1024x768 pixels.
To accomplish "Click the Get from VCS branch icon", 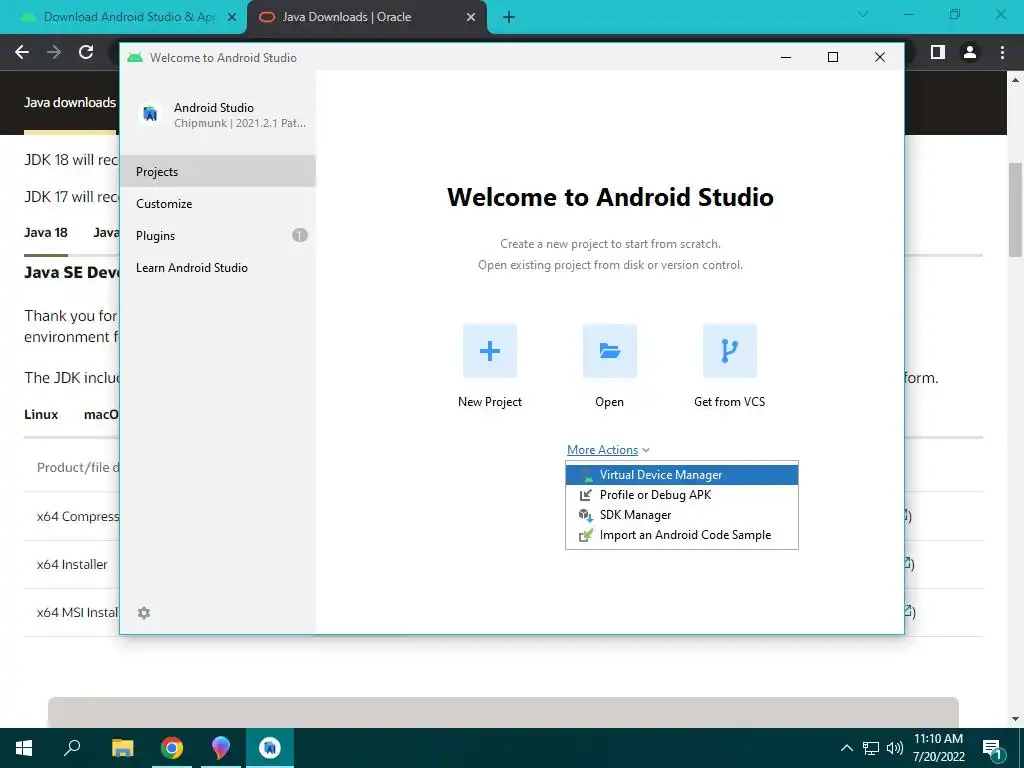I will (729, 351).
